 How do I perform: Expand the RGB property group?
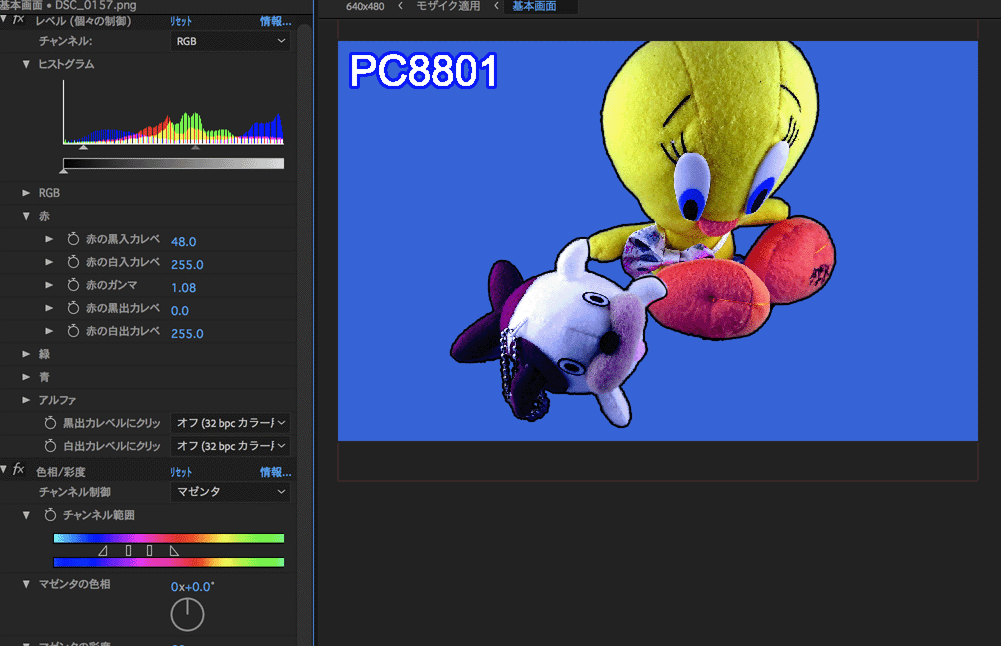(26, 193)
